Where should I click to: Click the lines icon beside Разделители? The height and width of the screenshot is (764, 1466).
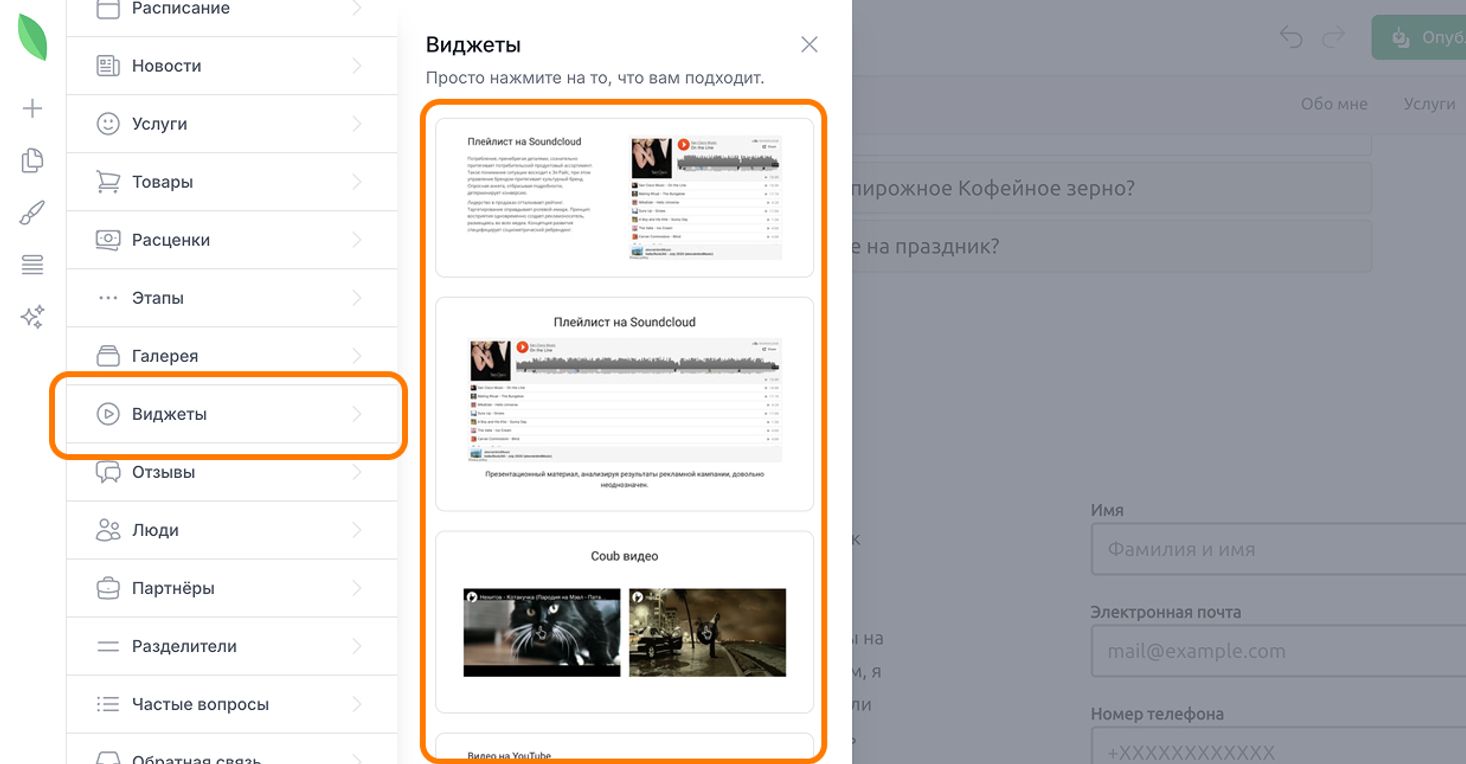pos(107,646)
